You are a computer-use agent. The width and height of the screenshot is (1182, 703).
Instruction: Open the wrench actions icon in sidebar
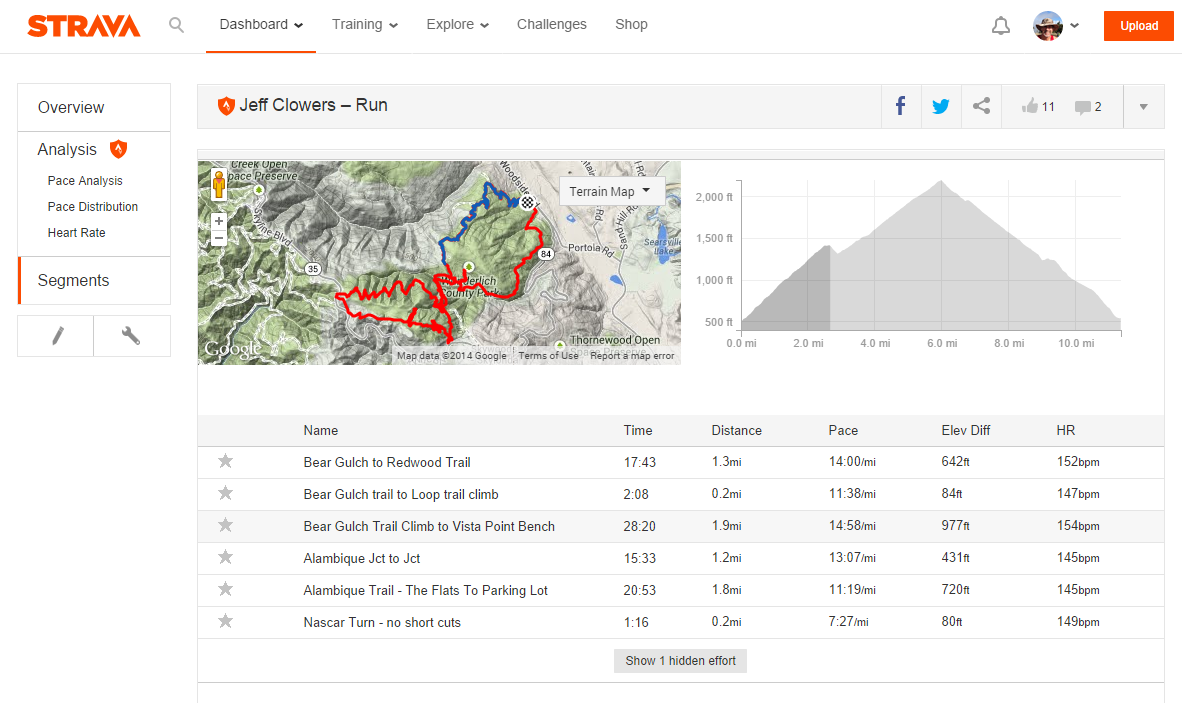pos(131,335)
